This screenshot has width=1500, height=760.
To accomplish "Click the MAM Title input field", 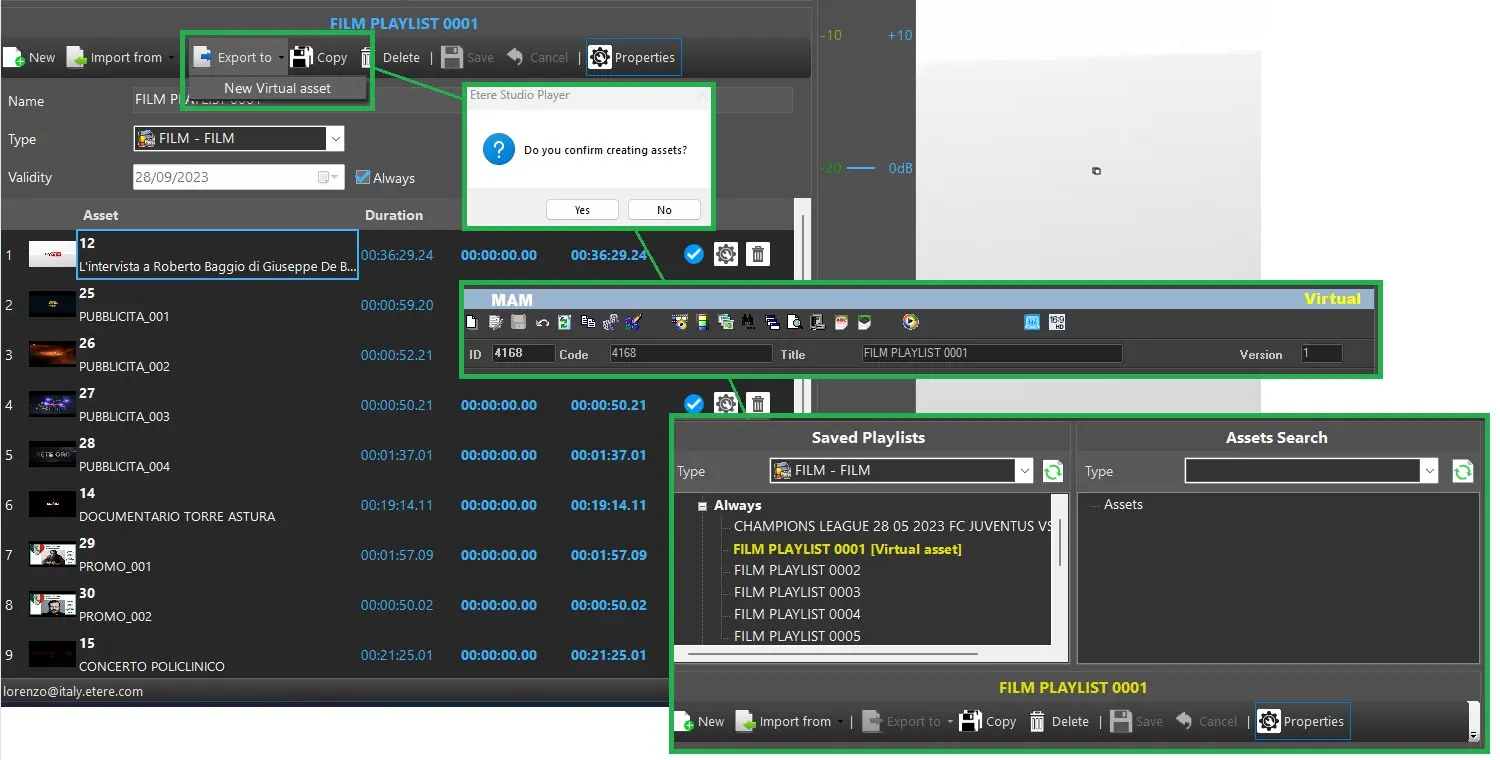I will [x=991, y=353].
